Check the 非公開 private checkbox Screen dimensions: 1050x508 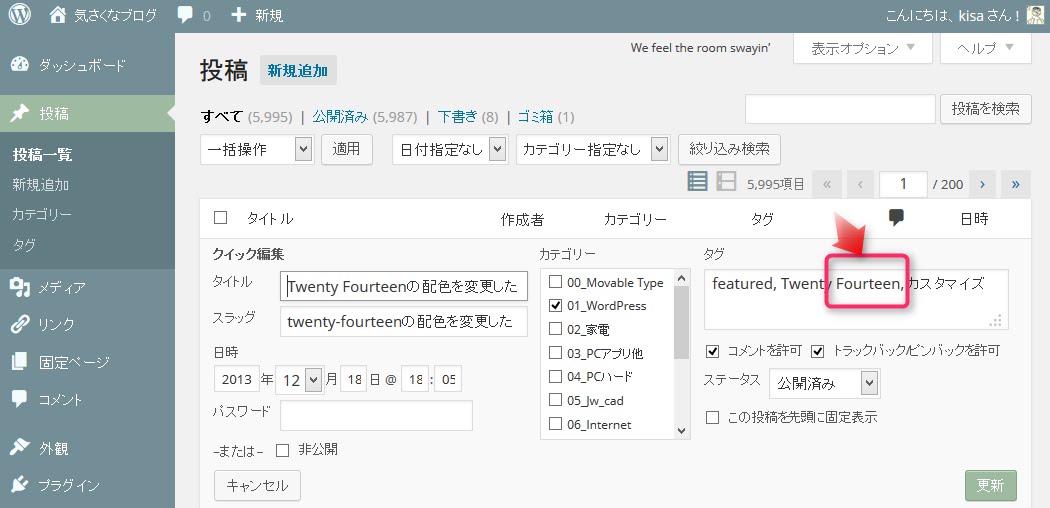click(x=283, y=450)
